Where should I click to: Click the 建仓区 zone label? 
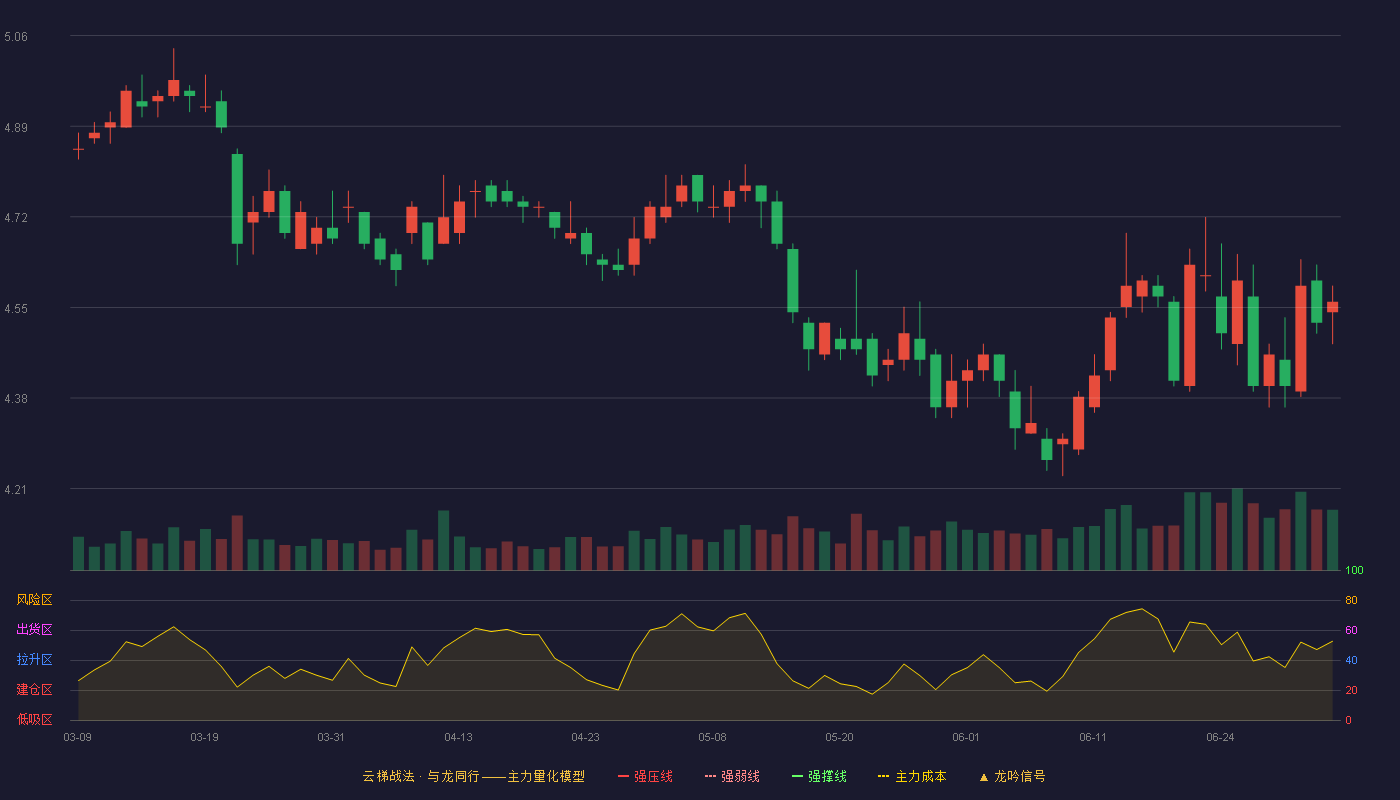(x=34, y=690)
